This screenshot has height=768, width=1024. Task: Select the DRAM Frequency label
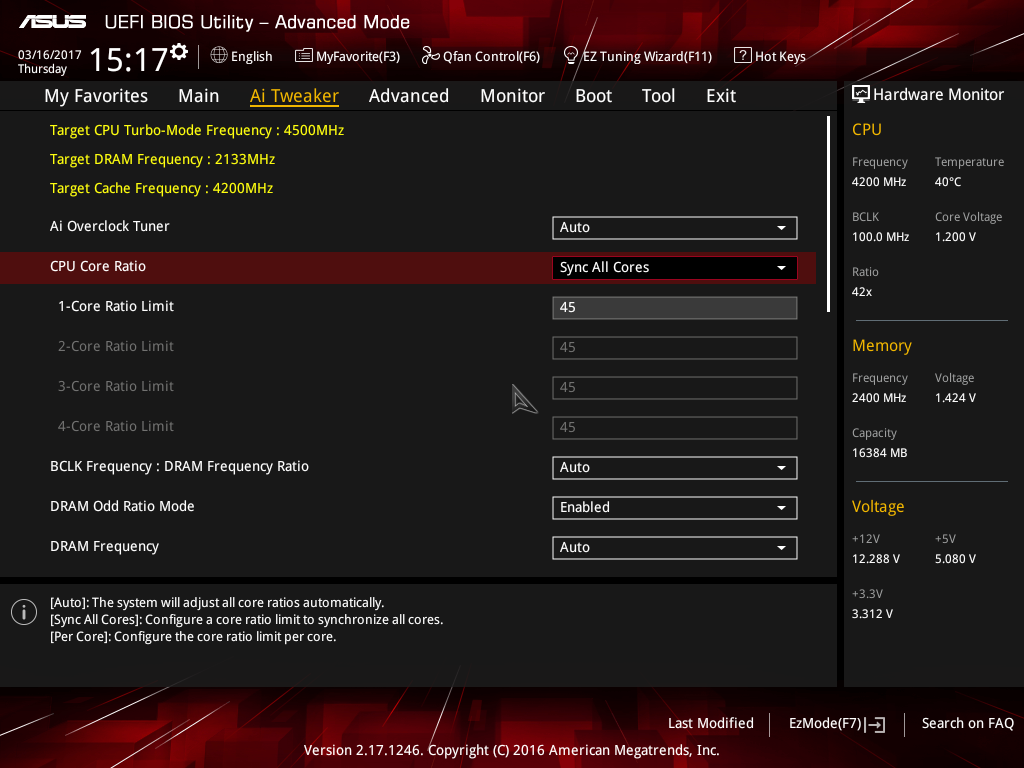(104, 547)
